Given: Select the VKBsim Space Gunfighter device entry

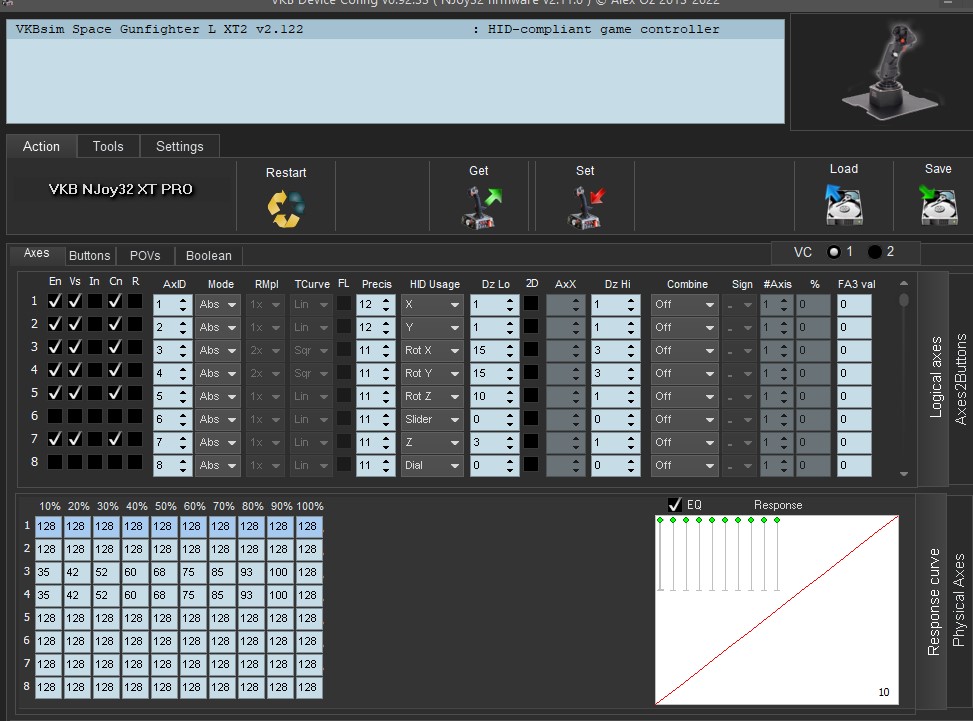Looking at the screenshot, I should (395, 29).
